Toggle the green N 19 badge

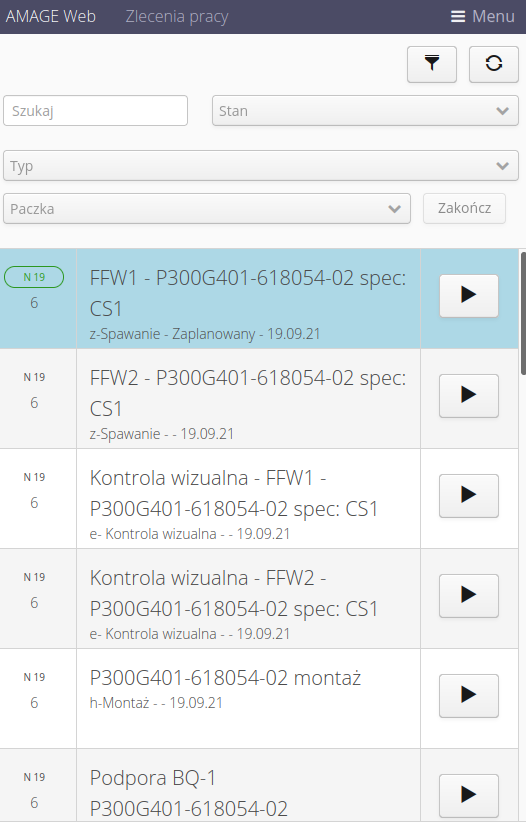(x=34, y=277)
